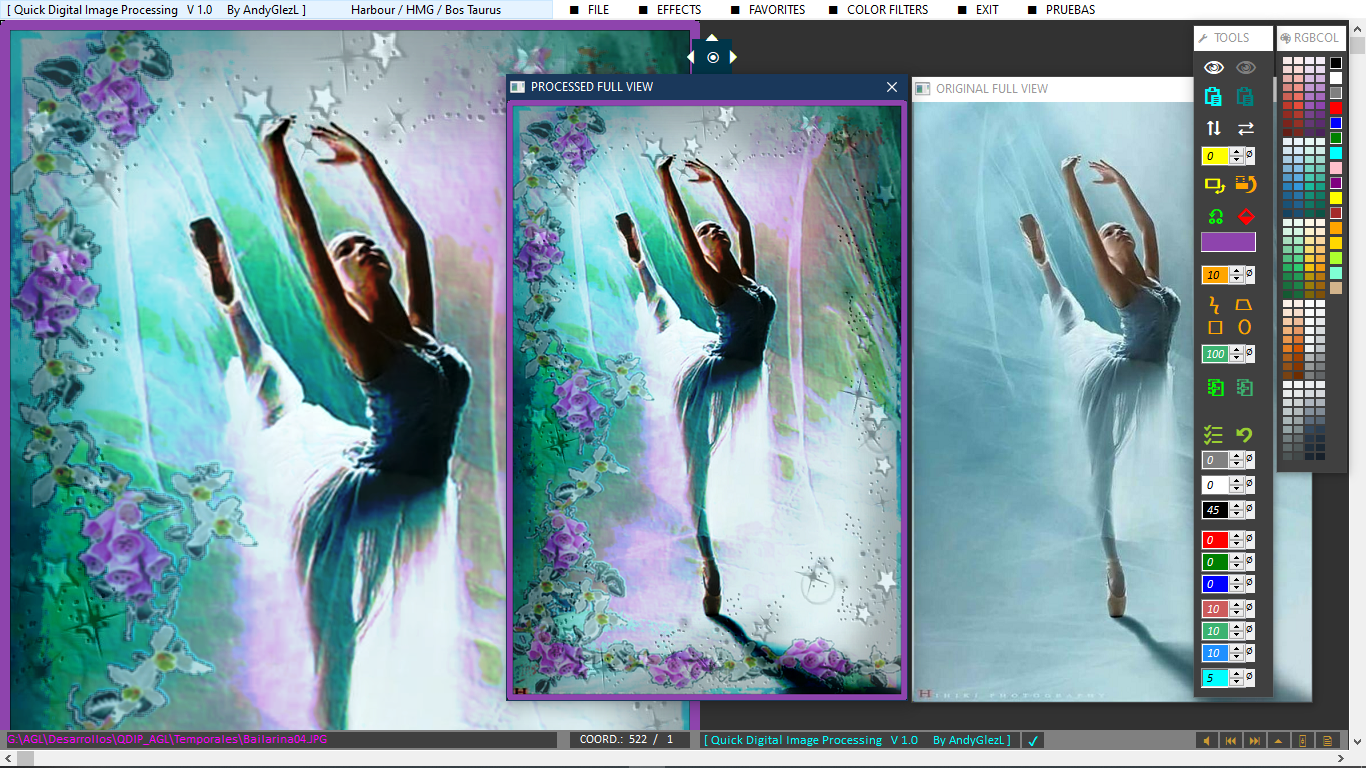Select the orange ellipse shape tool
This screenshot has width=1366, height=768.
pyautogui.click(x=1245, y=326)
